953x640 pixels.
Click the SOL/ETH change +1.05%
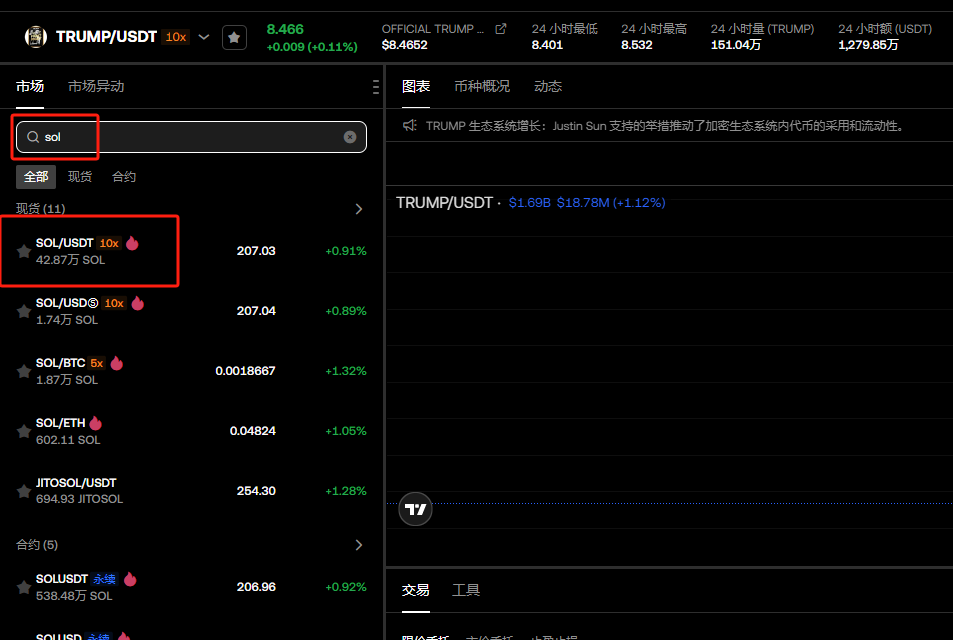point(346,431)
